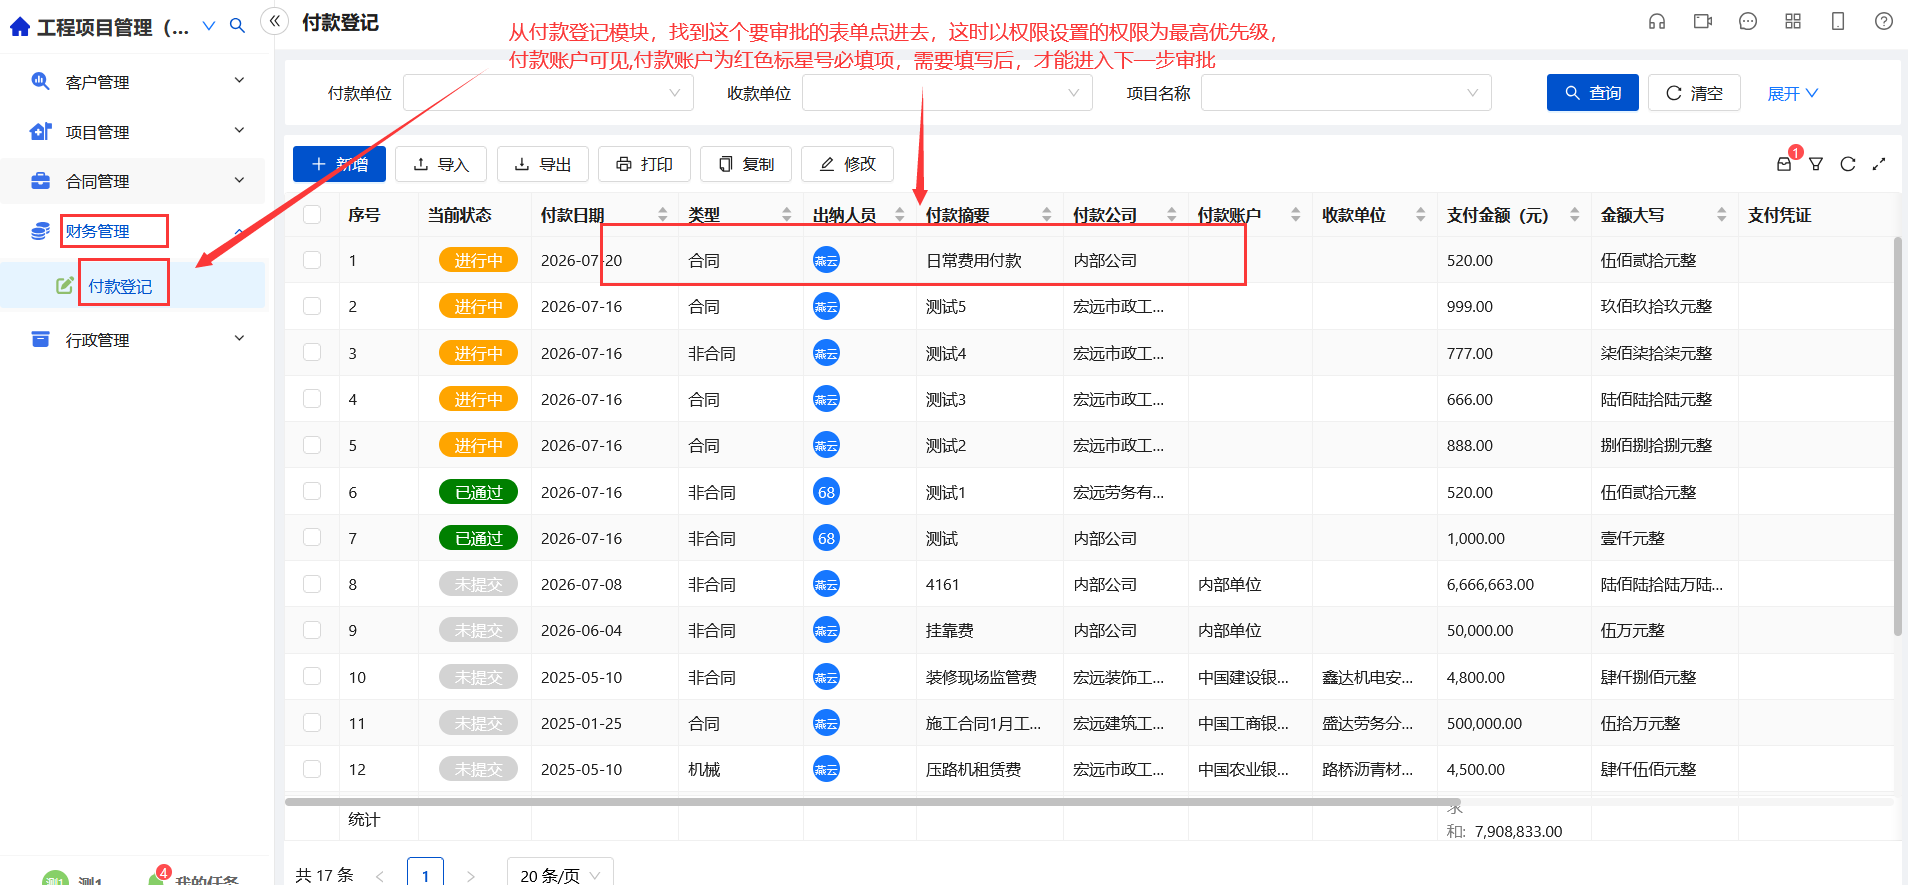Viewport: 1908px width, 885px height.
Task: Click the fullscreen expand icon above table
Action: pos(1879,164)
